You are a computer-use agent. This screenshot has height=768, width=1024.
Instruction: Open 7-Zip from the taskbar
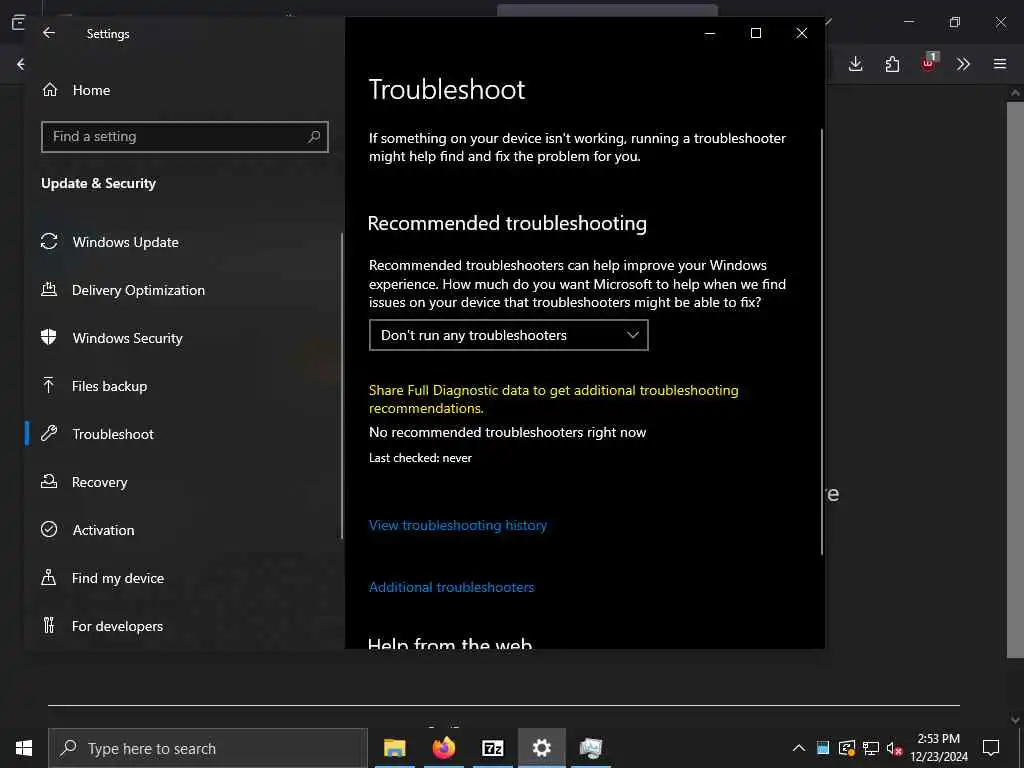(x=492, y=748)
